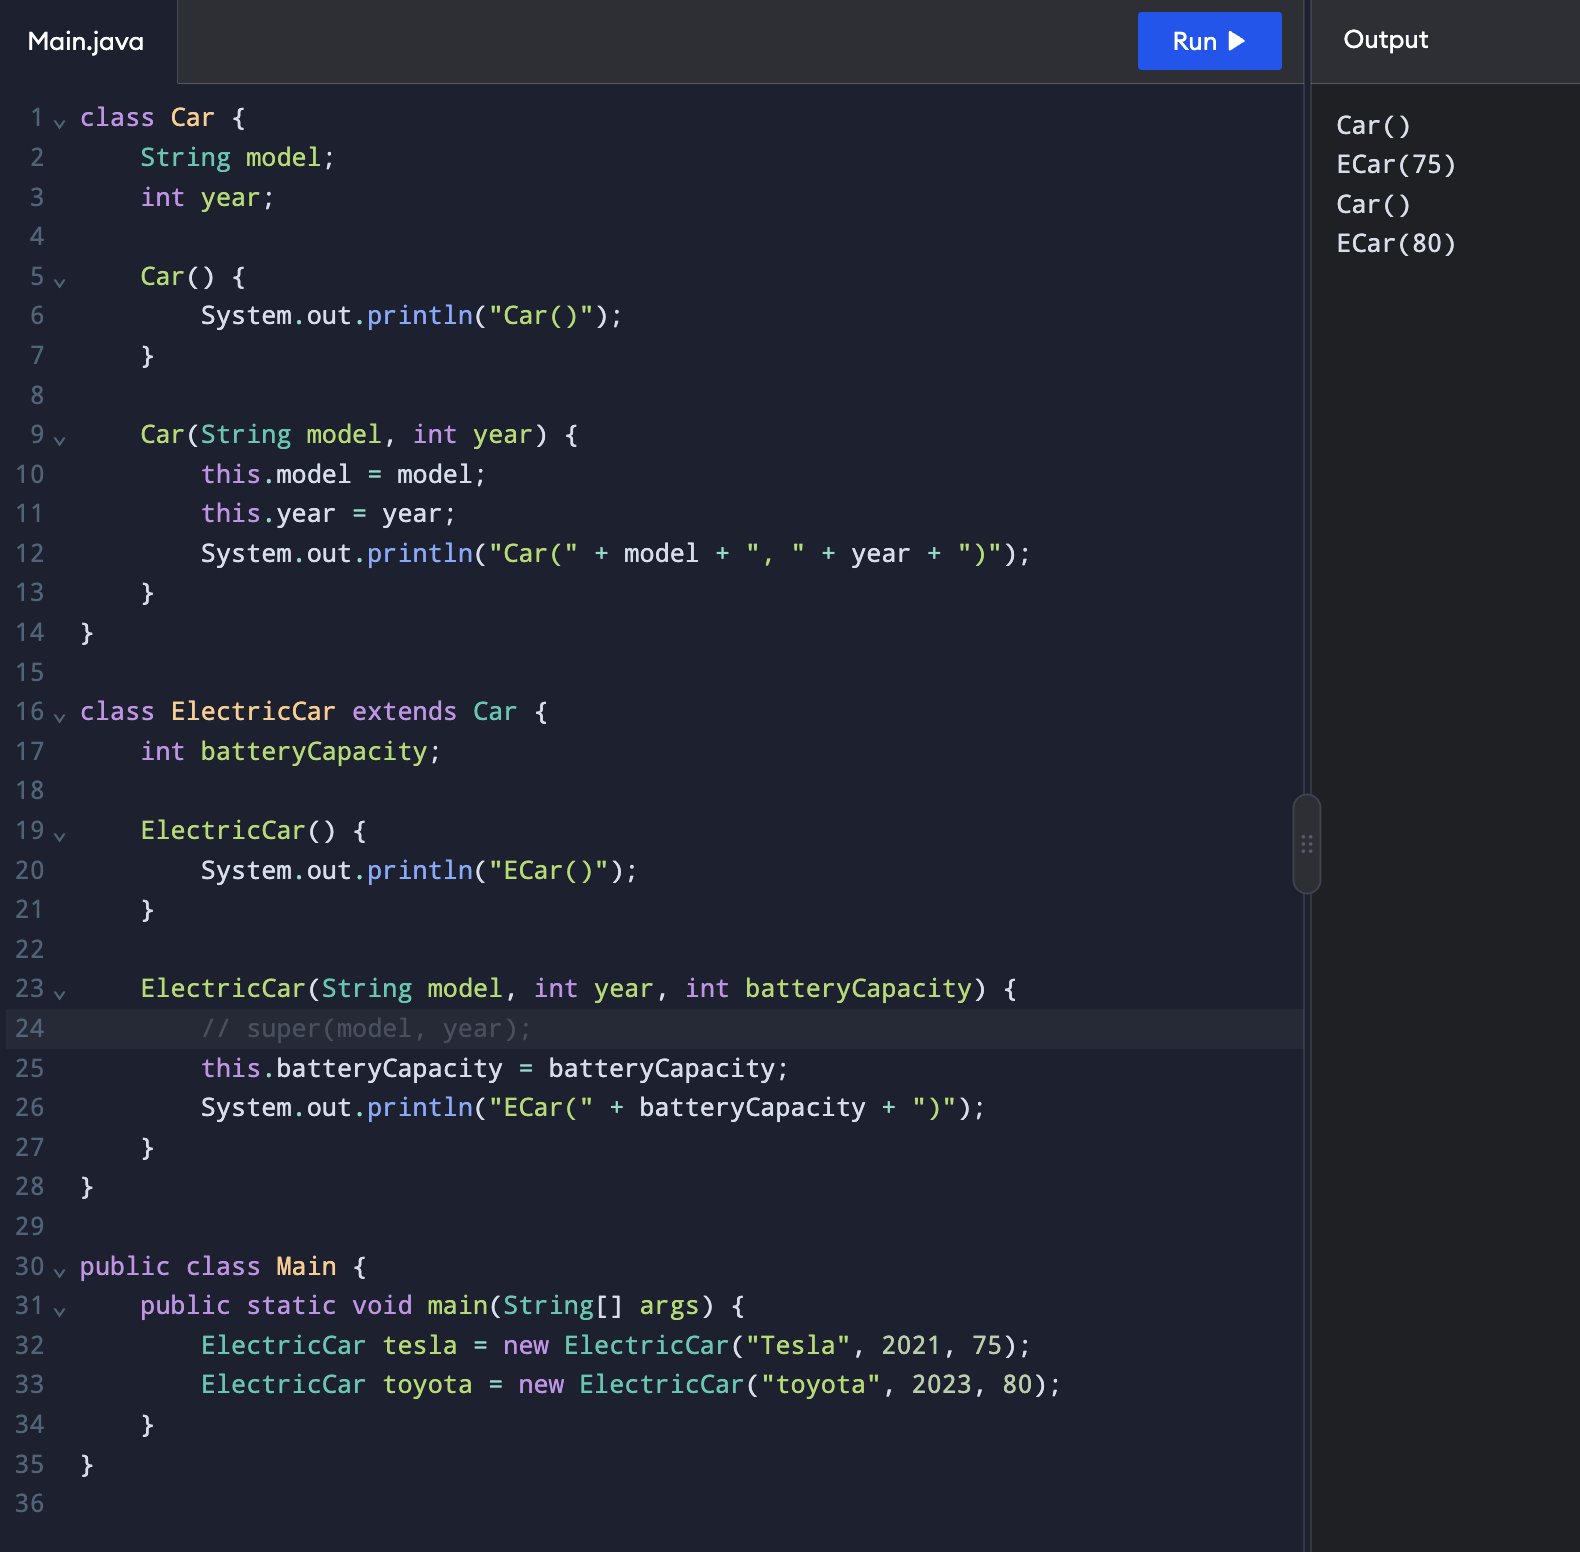Click line number 12 in the gutter
The height and width of the screenshot is (1552, 1580).
coord(30,553)
